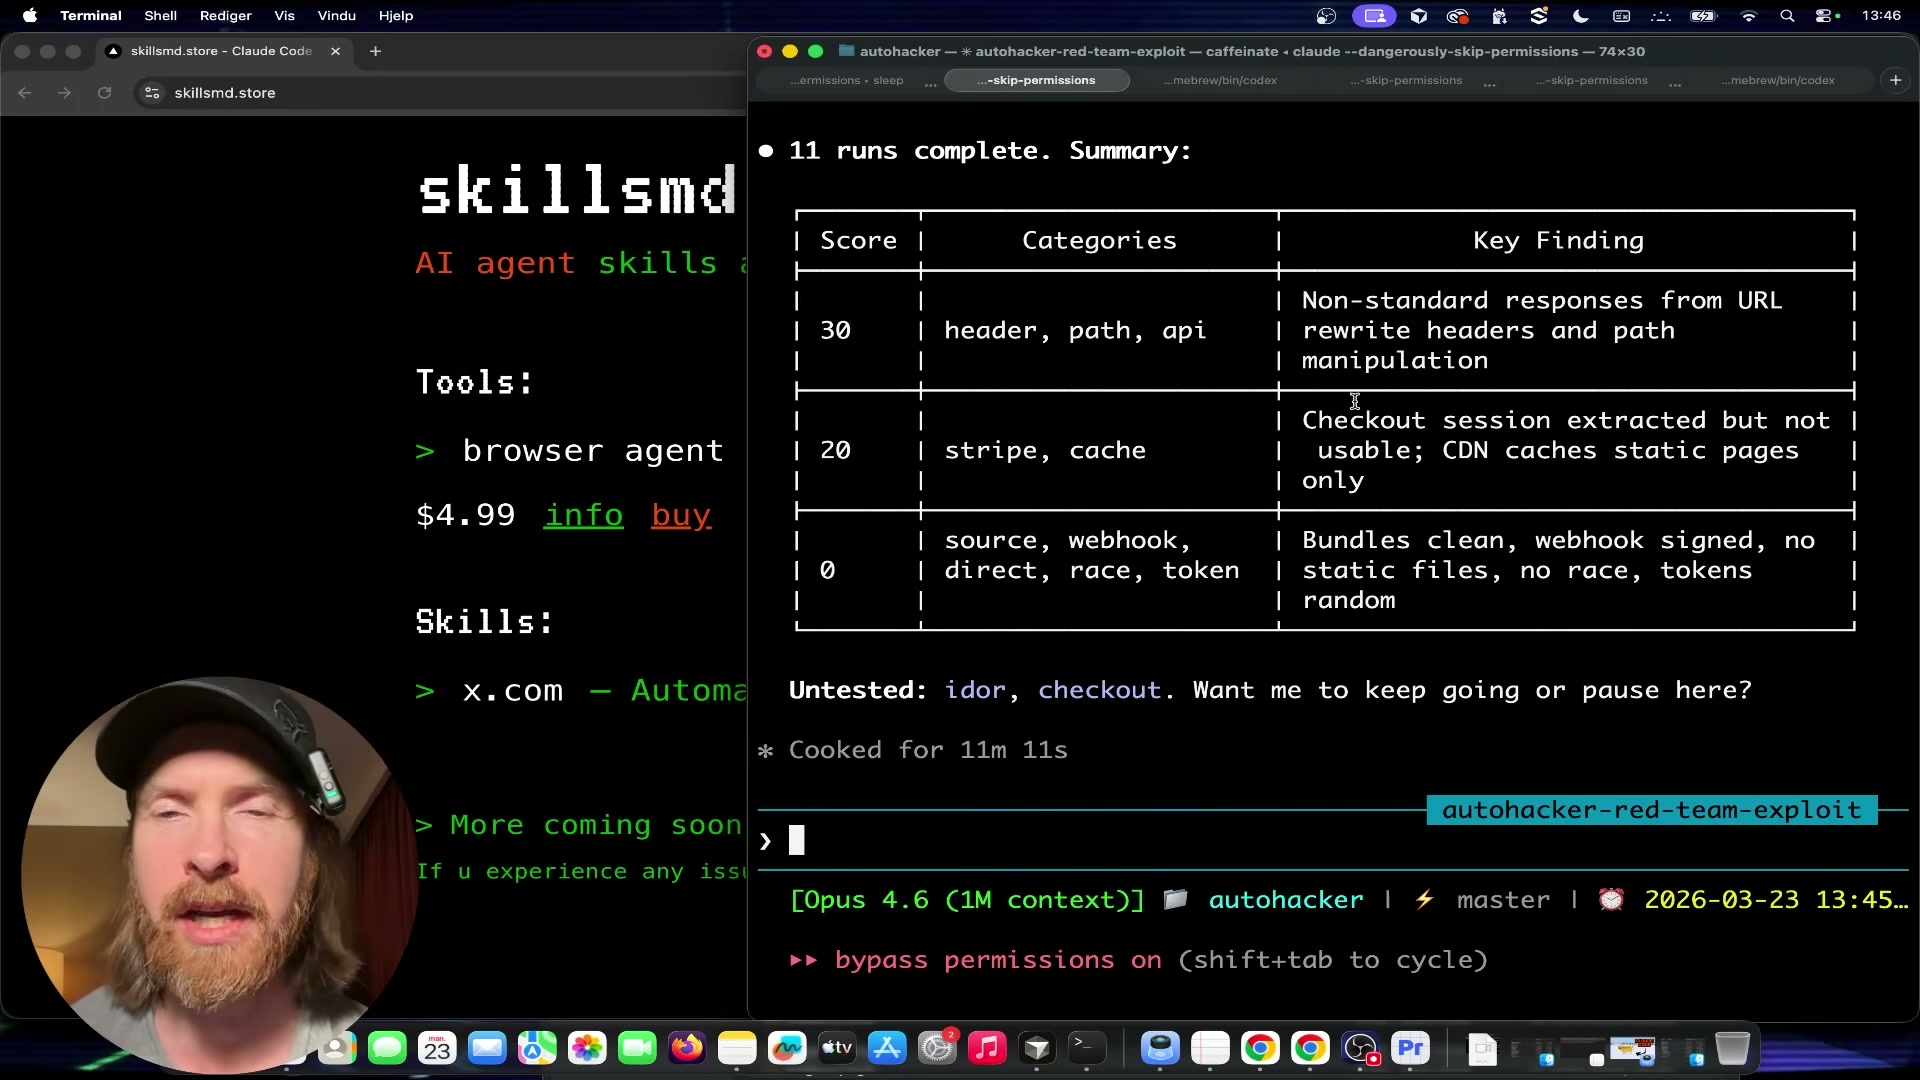Expand overflow dots after sleep tab
The image size is (1920, 1080).
click(x=930, y=82)
